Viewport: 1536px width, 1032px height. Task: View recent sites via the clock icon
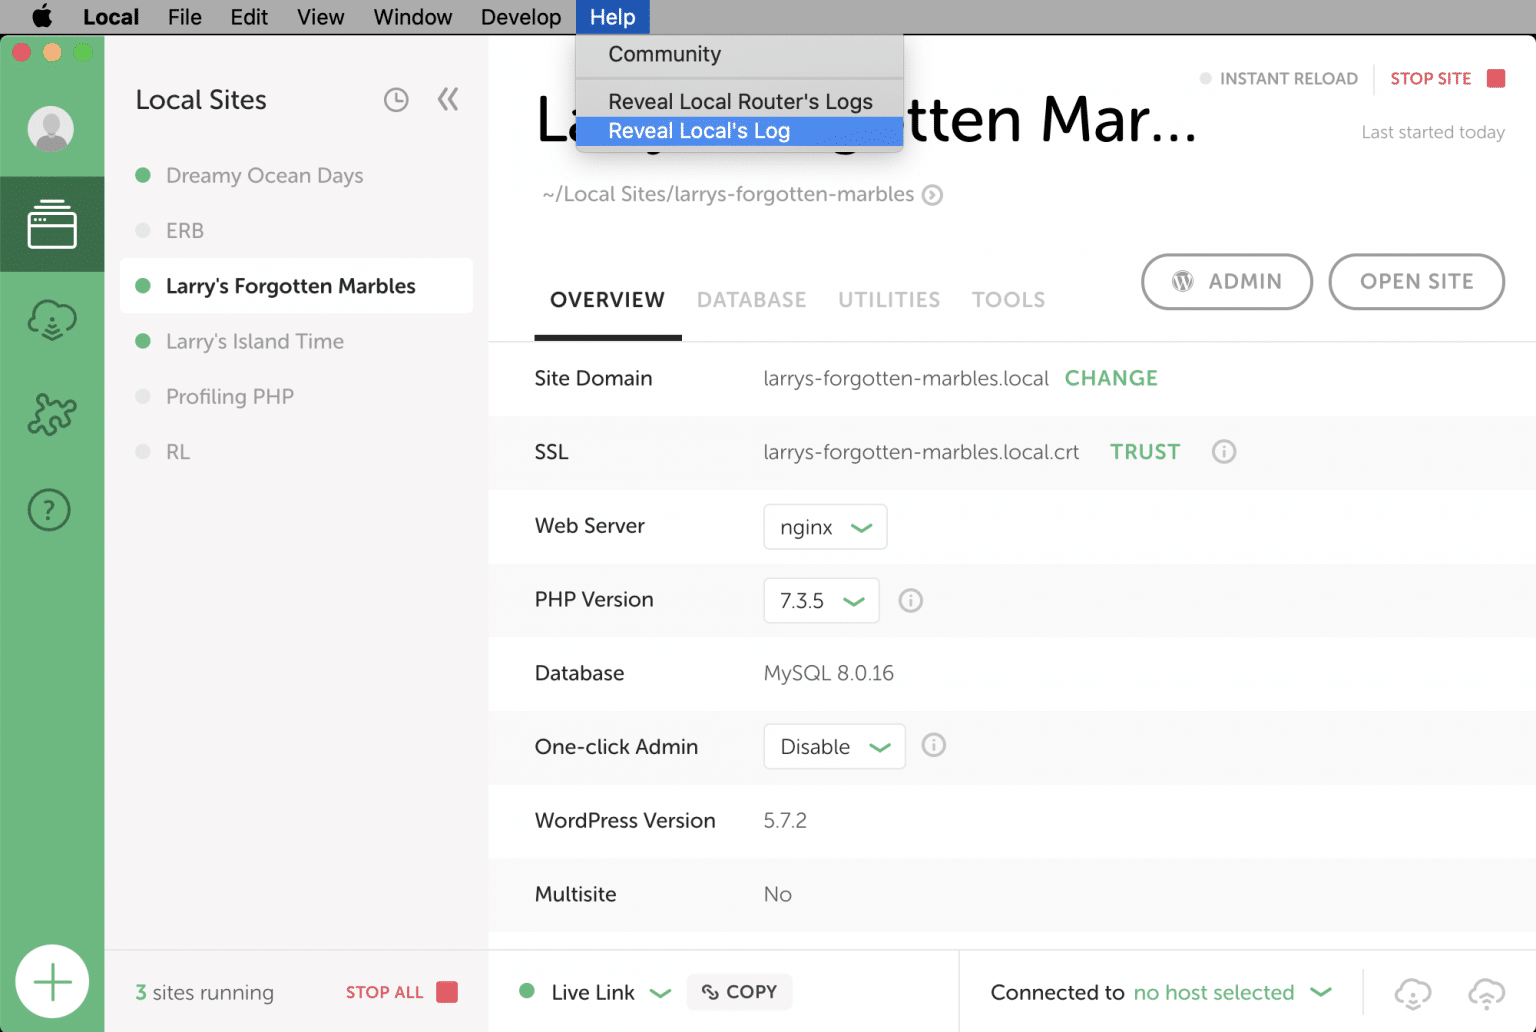(396, 99)
